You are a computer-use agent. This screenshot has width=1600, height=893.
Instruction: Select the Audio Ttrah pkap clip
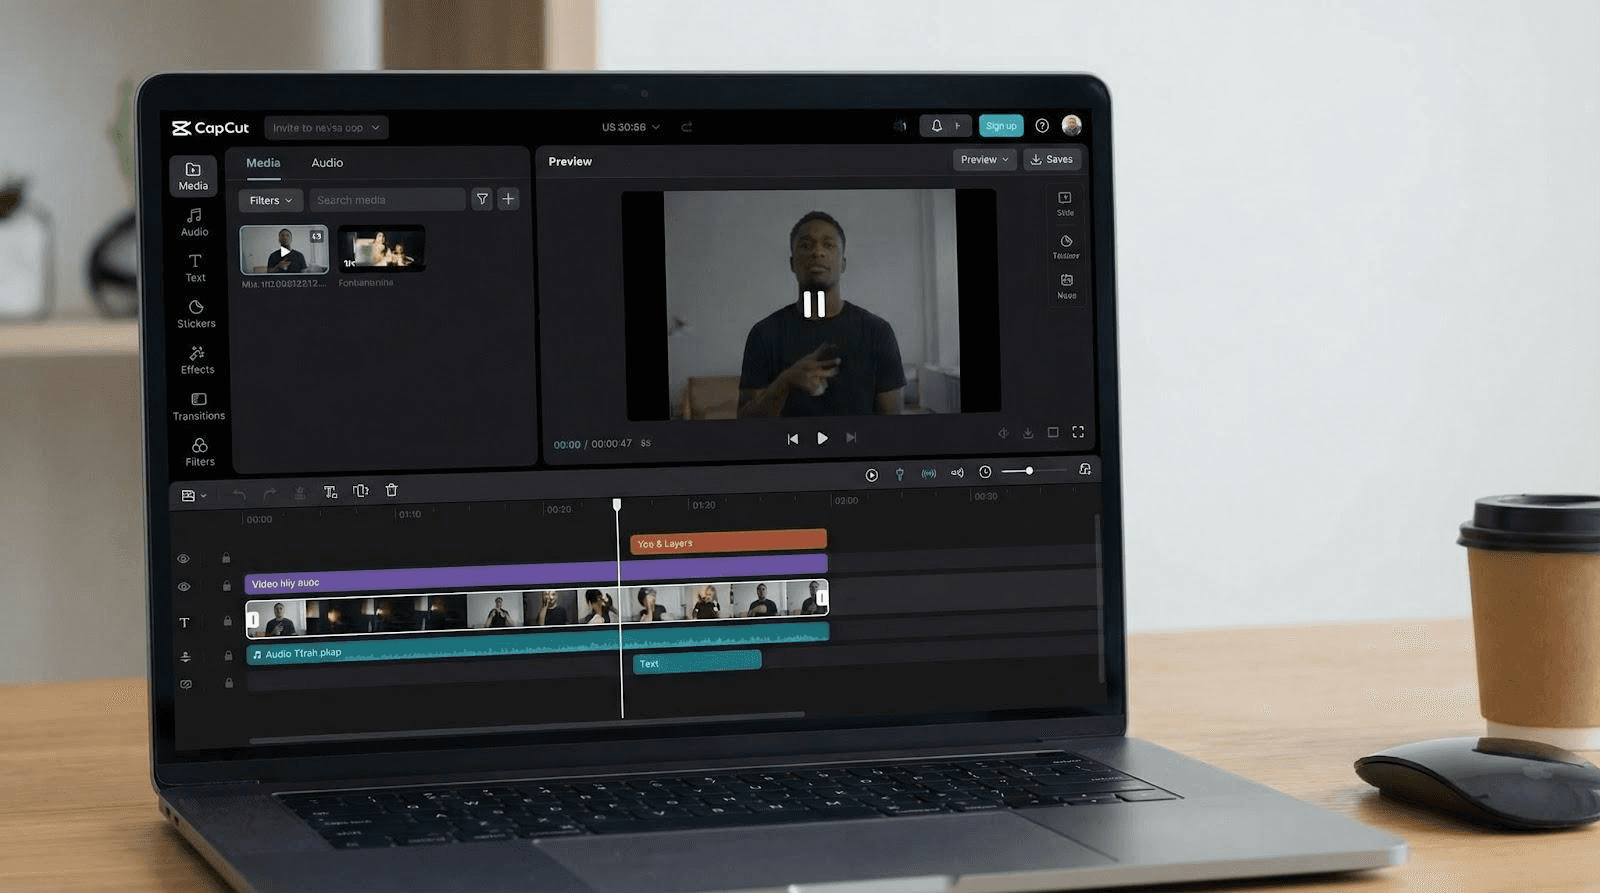pos(537,644)
